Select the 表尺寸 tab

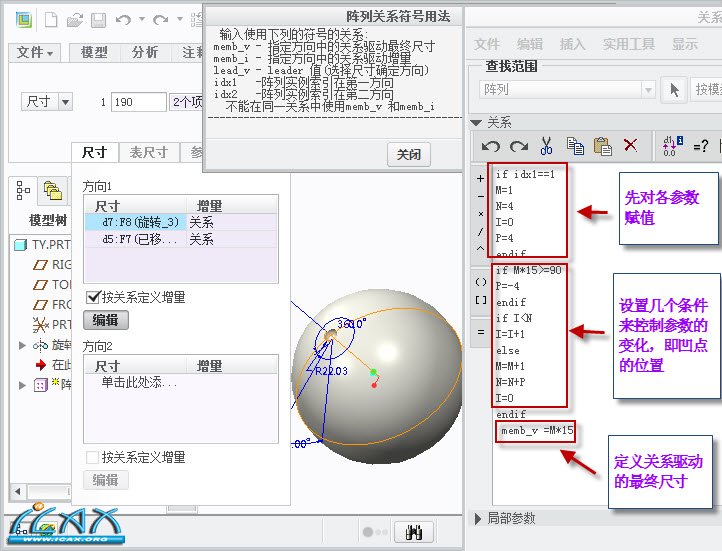pos(148,152)
